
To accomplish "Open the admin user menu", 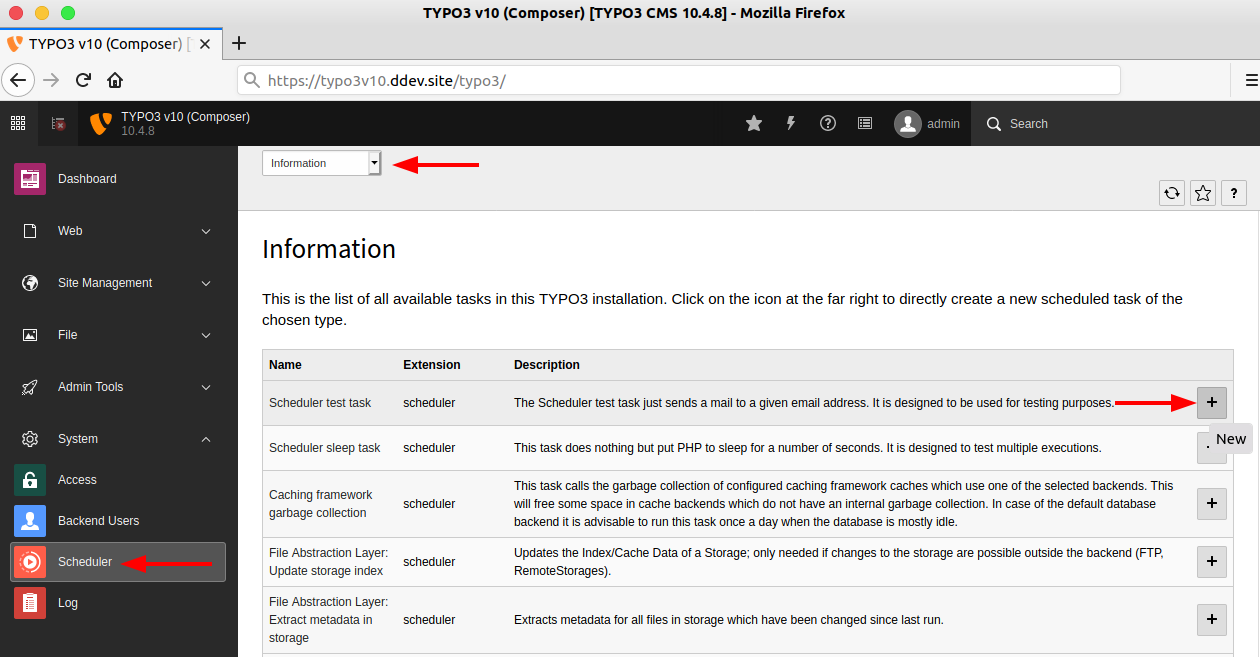I will pyautogui.click(x=925, y=123).
